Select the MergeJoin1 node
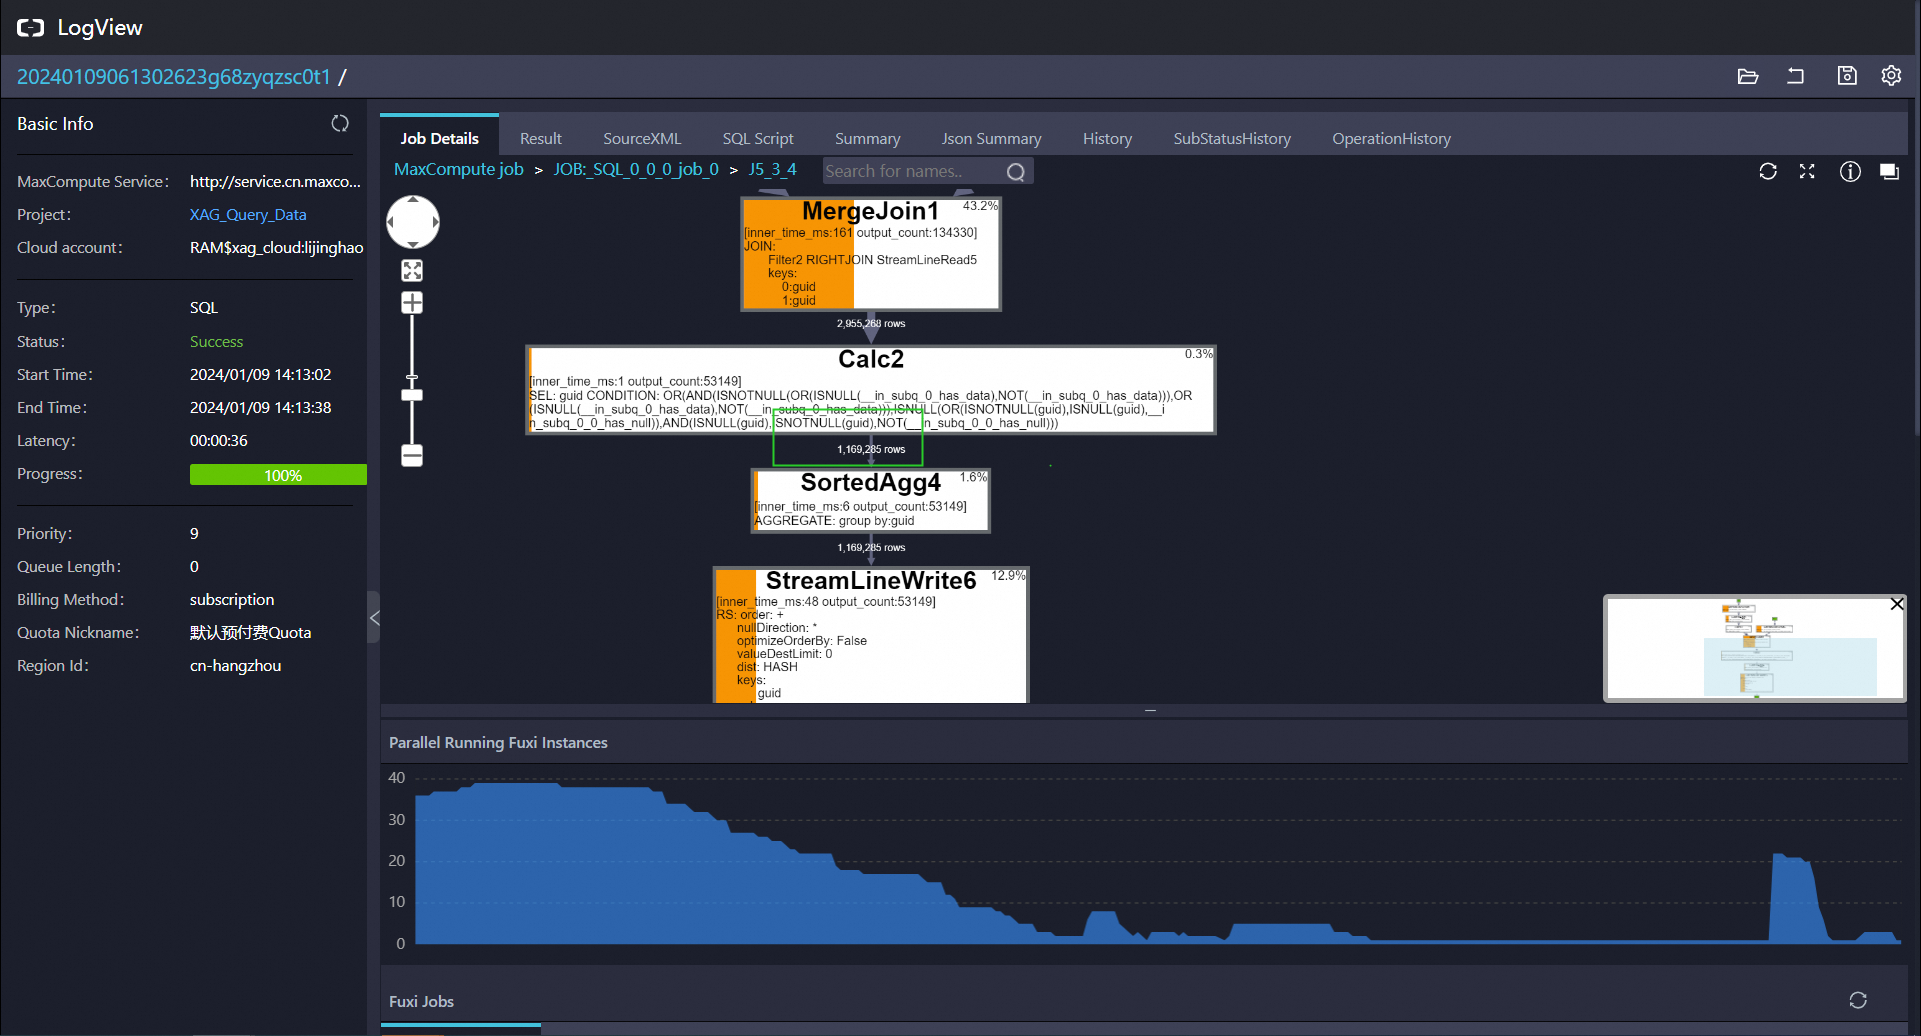Screen dimensions: 1921x1036 [x=871, y=254]
